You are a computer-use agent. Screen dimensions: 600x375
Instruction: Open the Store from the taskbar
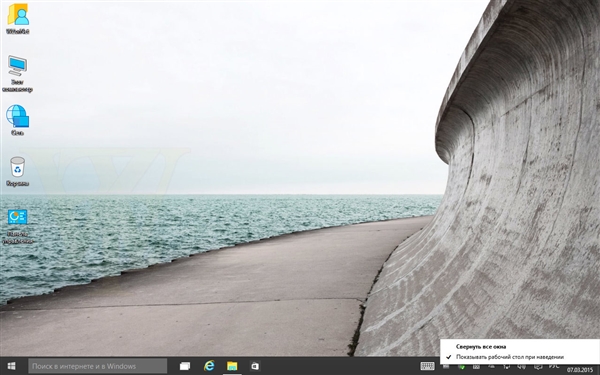pyautogui.click(x=255, y=366)
